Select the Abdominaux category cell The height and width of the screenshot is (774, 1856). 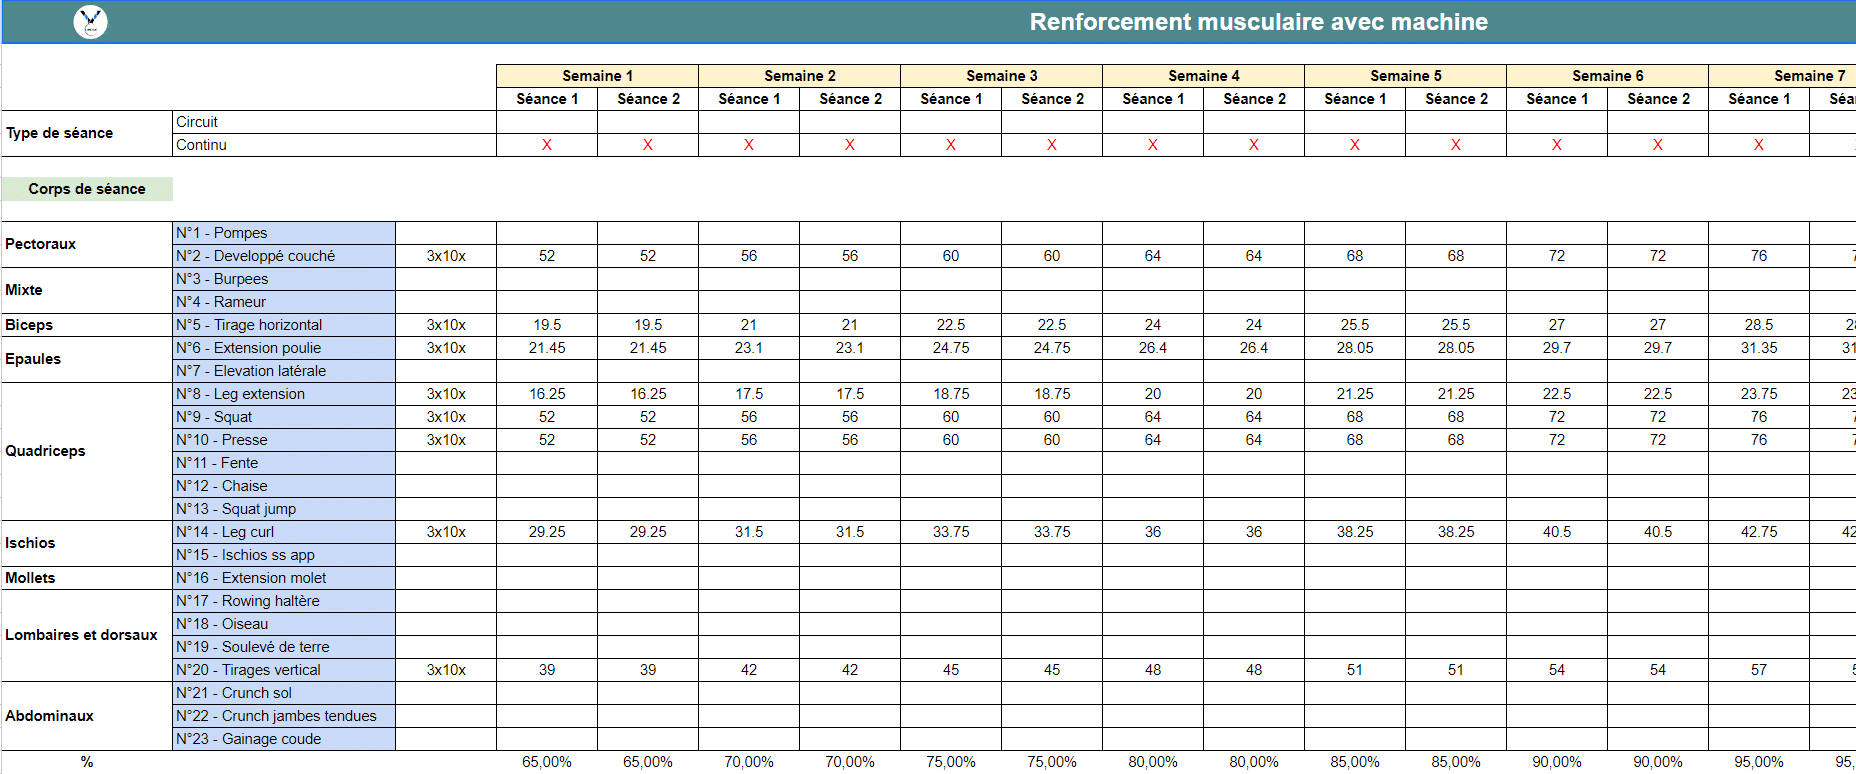pos(87,716)
